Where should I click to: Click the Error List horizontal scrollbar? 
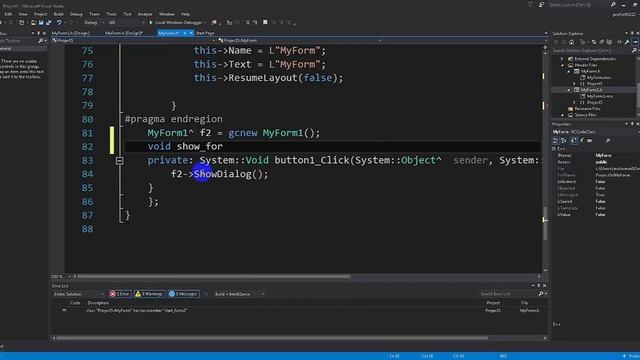coord(271,338)
